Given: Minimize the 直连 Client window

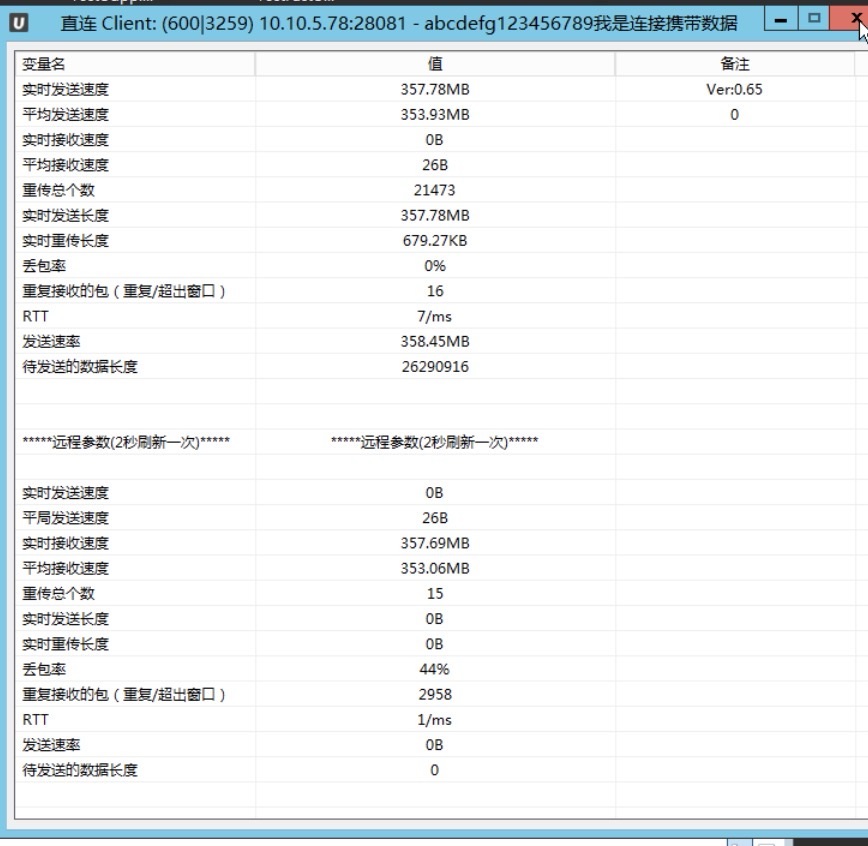Looking at the screenshot, I should [x=780, y=19].
